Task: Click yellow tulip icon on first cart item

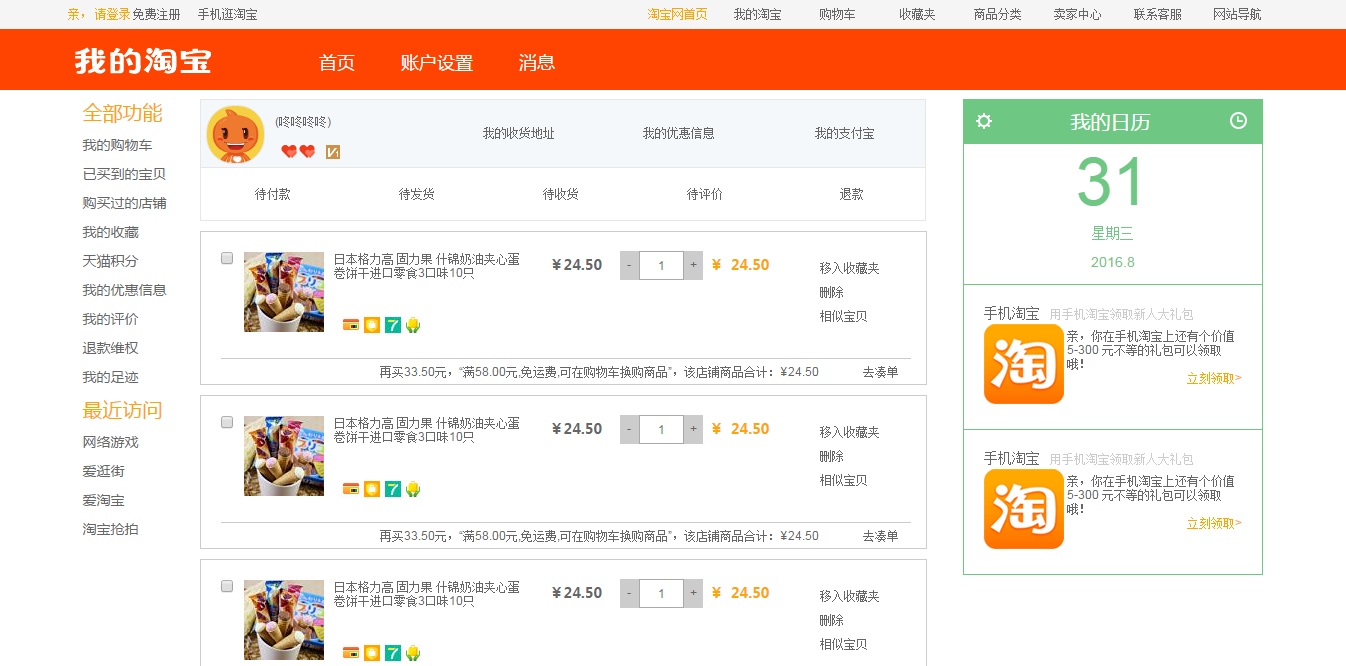Action: click(x=413, y=325)
